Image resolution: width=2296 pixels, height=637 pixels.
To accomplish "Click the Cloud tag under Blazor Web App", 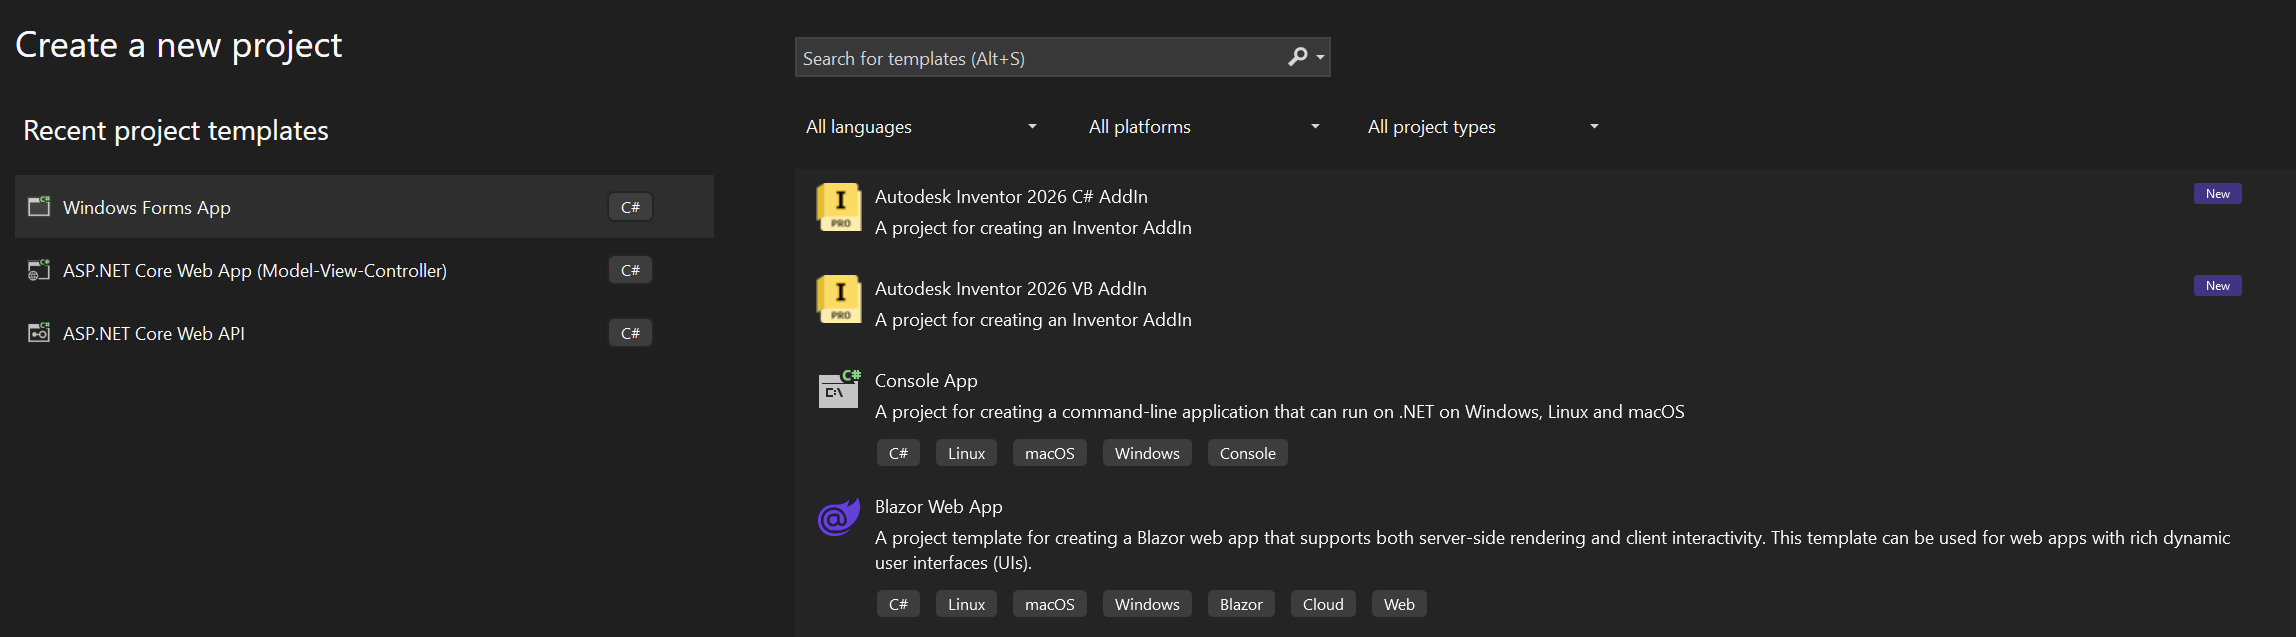I will coord(1323,605).
